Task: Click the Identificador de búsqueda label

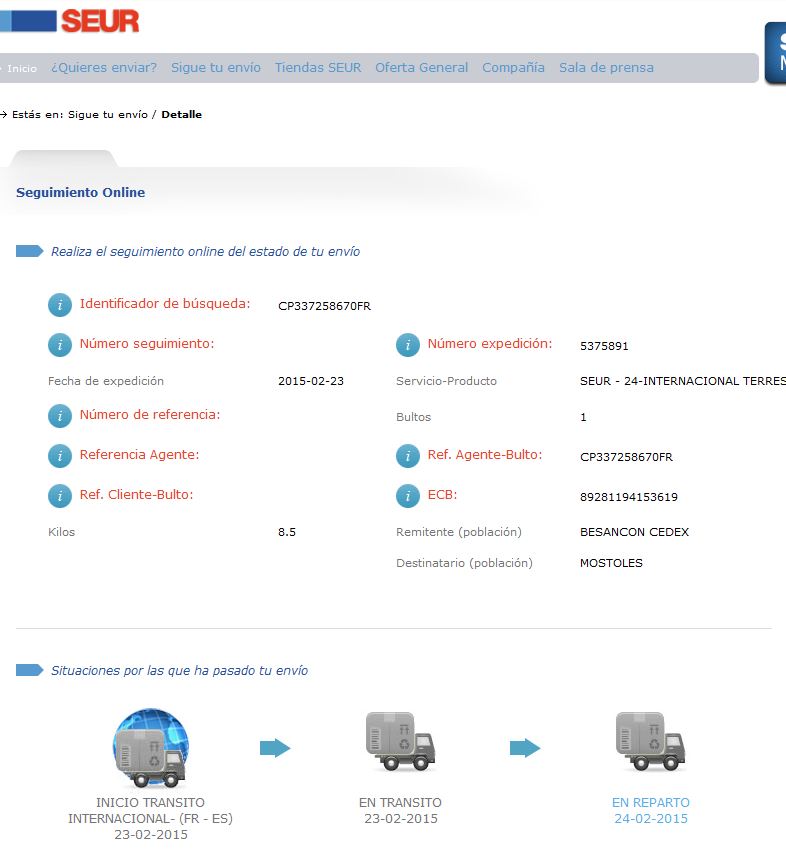Action: [x=165, y=304]
